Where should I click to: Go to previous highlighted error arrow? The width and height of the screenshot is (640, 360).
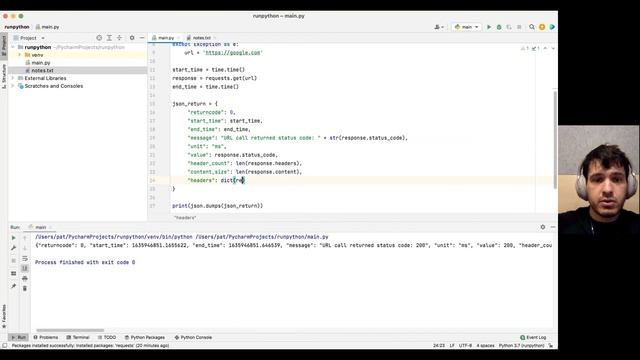click(x=545, y=49)
